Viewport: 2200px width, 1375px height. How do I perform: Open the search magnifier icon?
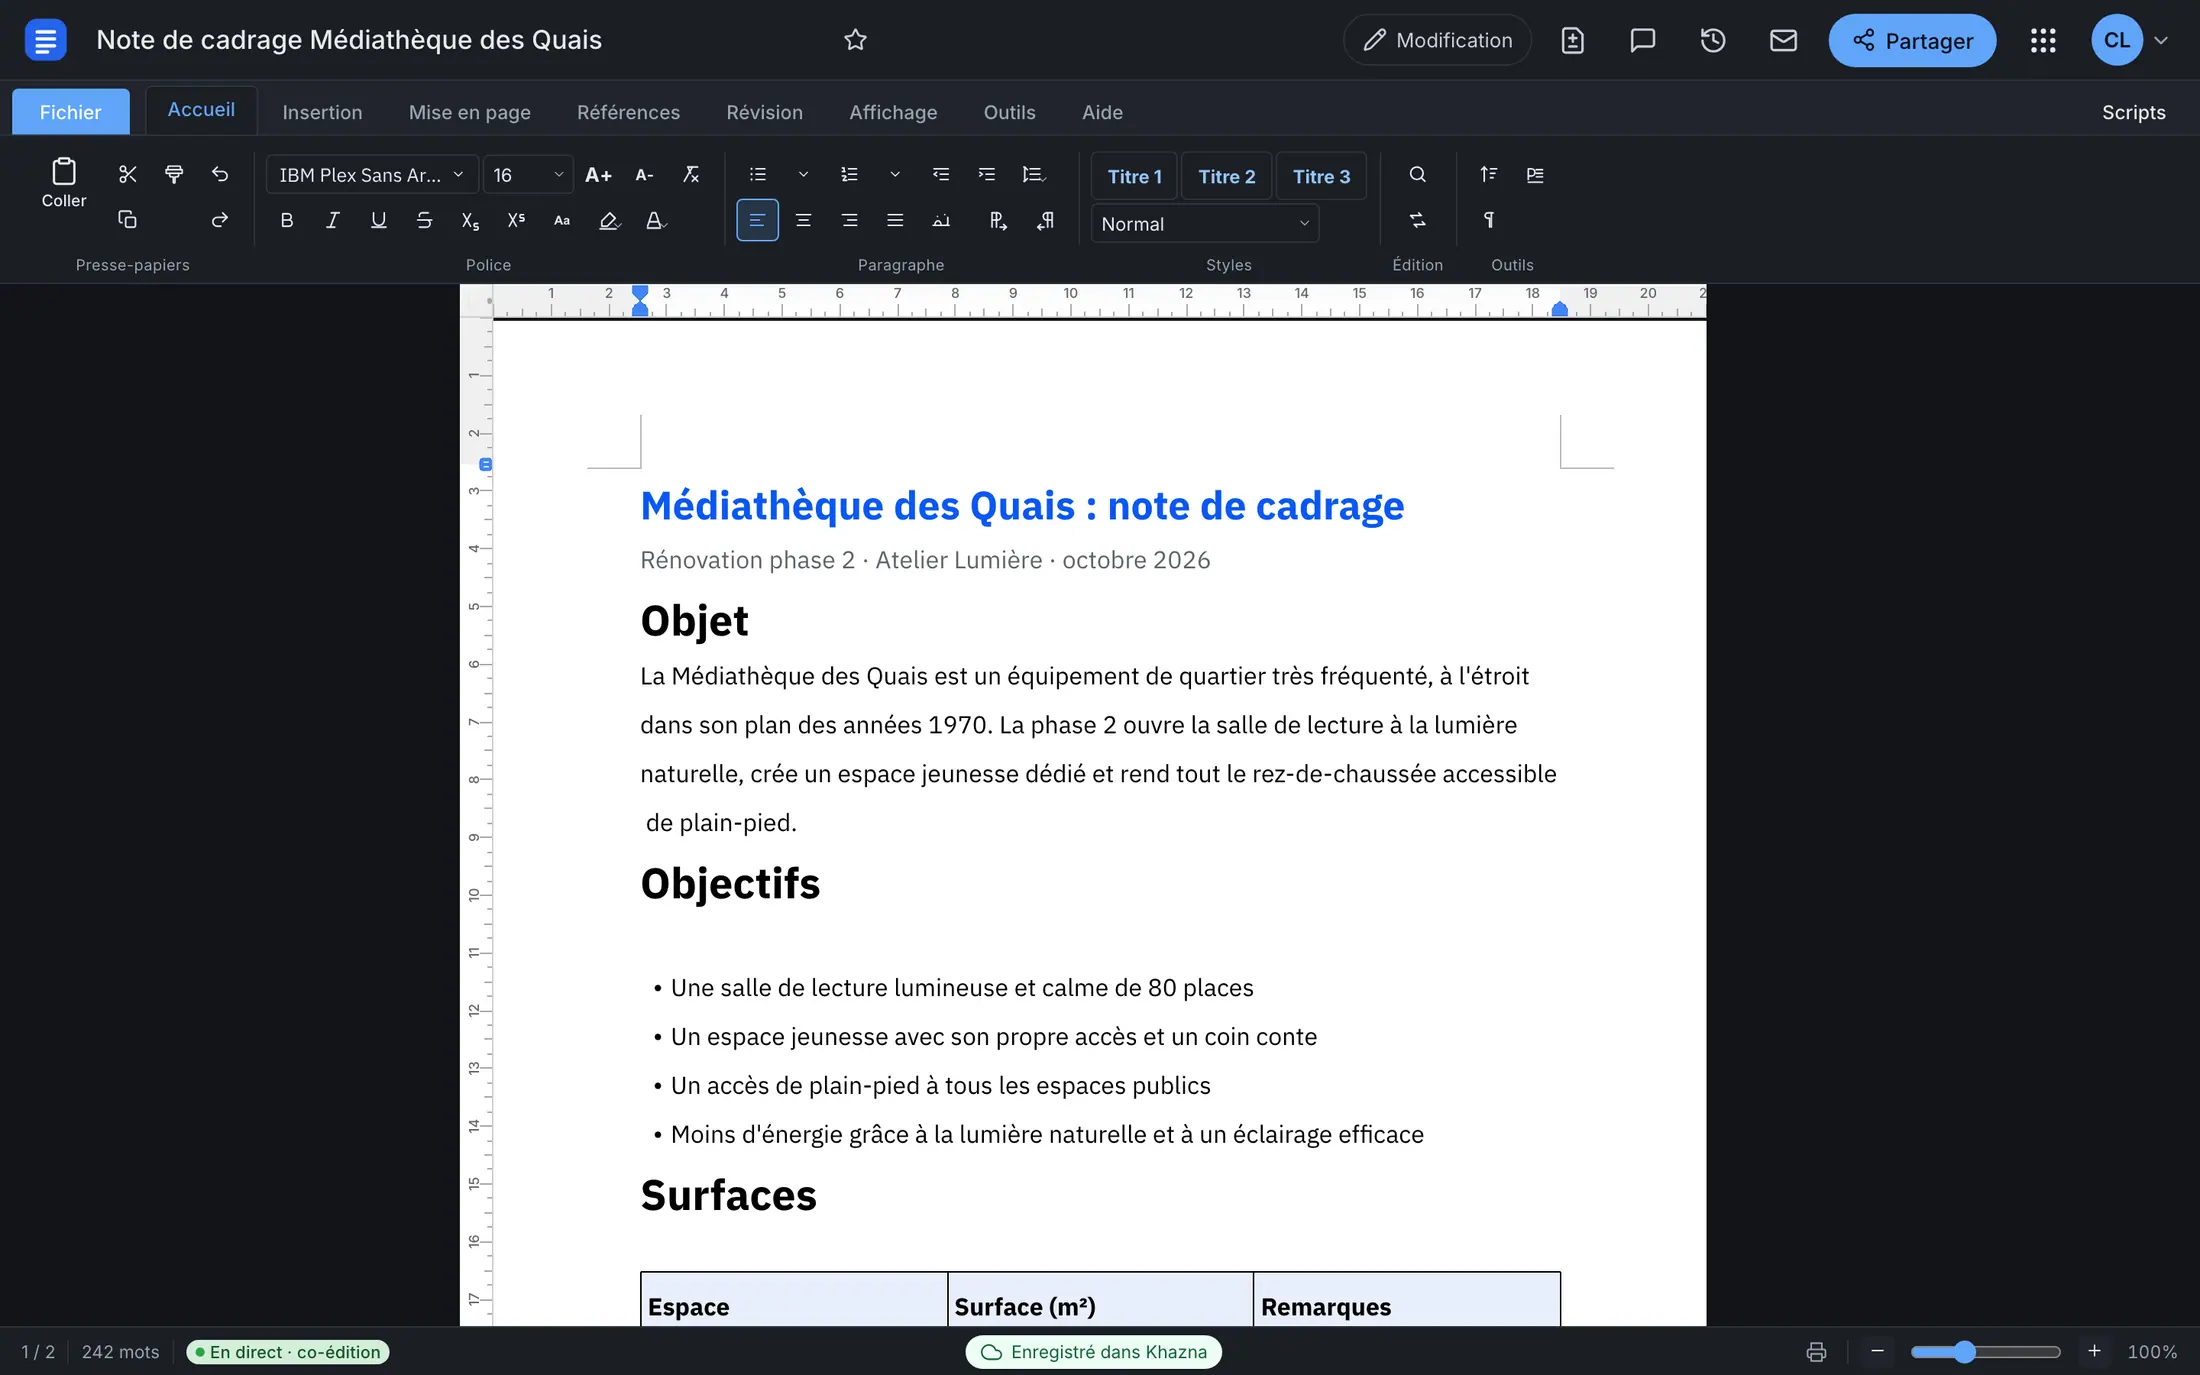coord(1417,175)
